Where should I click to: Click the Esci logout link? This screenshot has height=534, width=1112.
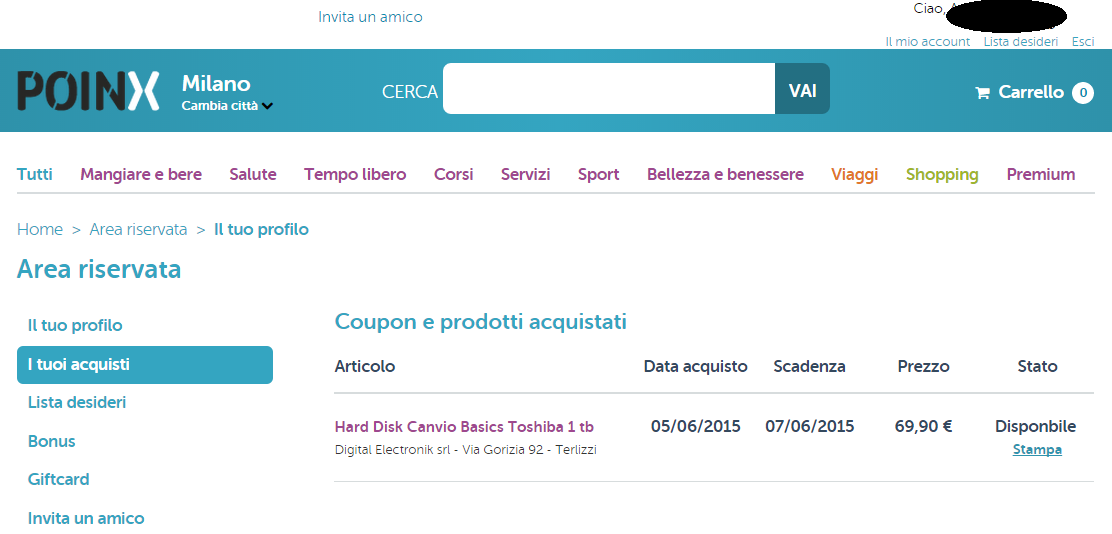pos(1082,42)
